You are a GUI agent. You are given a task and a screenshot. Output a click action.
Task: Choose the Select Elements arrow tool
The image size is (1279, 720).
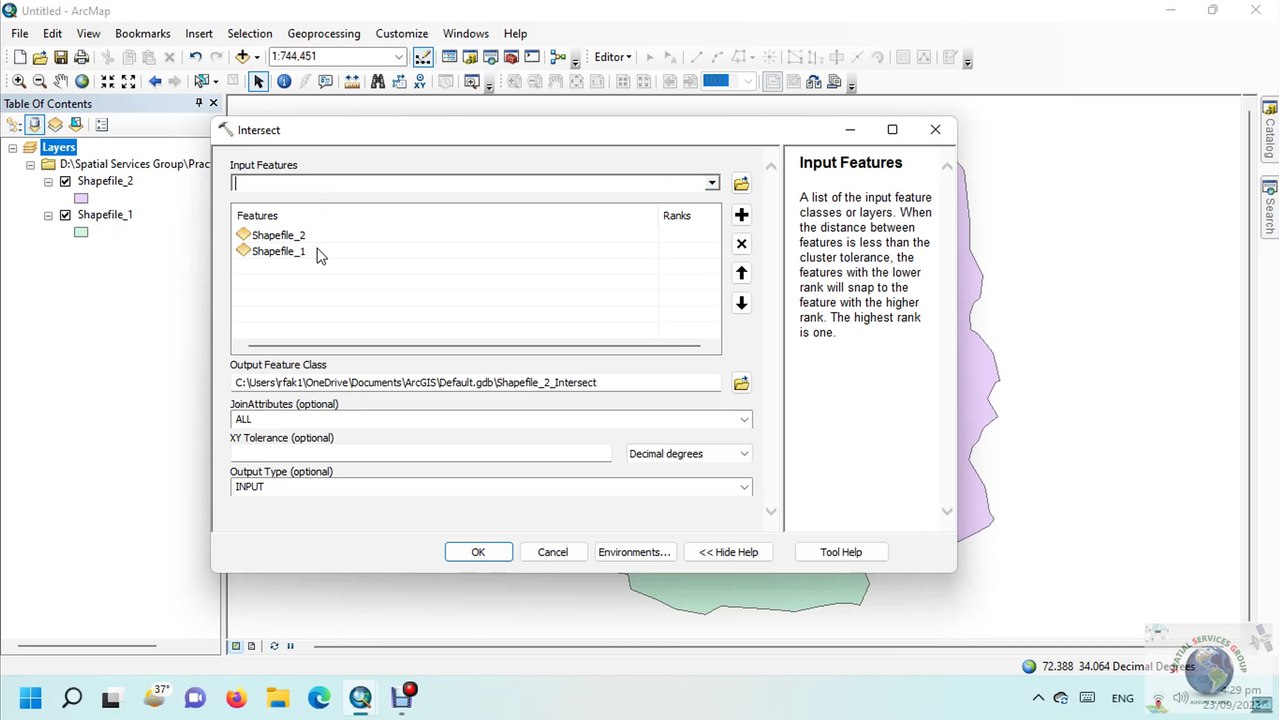[x=258, y=81]
